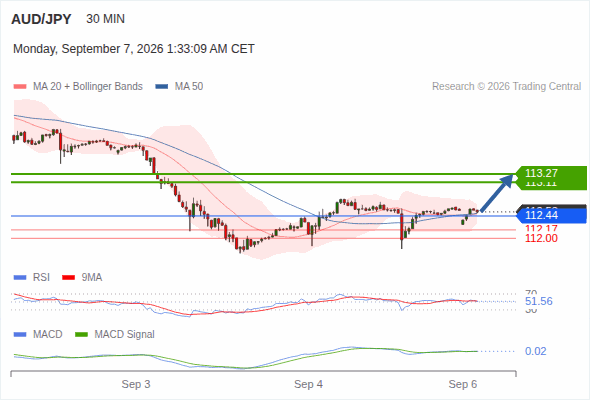Image resolution: width=590 pixels, height=400 pixels.
Task: Click the red 9MA legend swatch
Action: [x=68, y=278]
